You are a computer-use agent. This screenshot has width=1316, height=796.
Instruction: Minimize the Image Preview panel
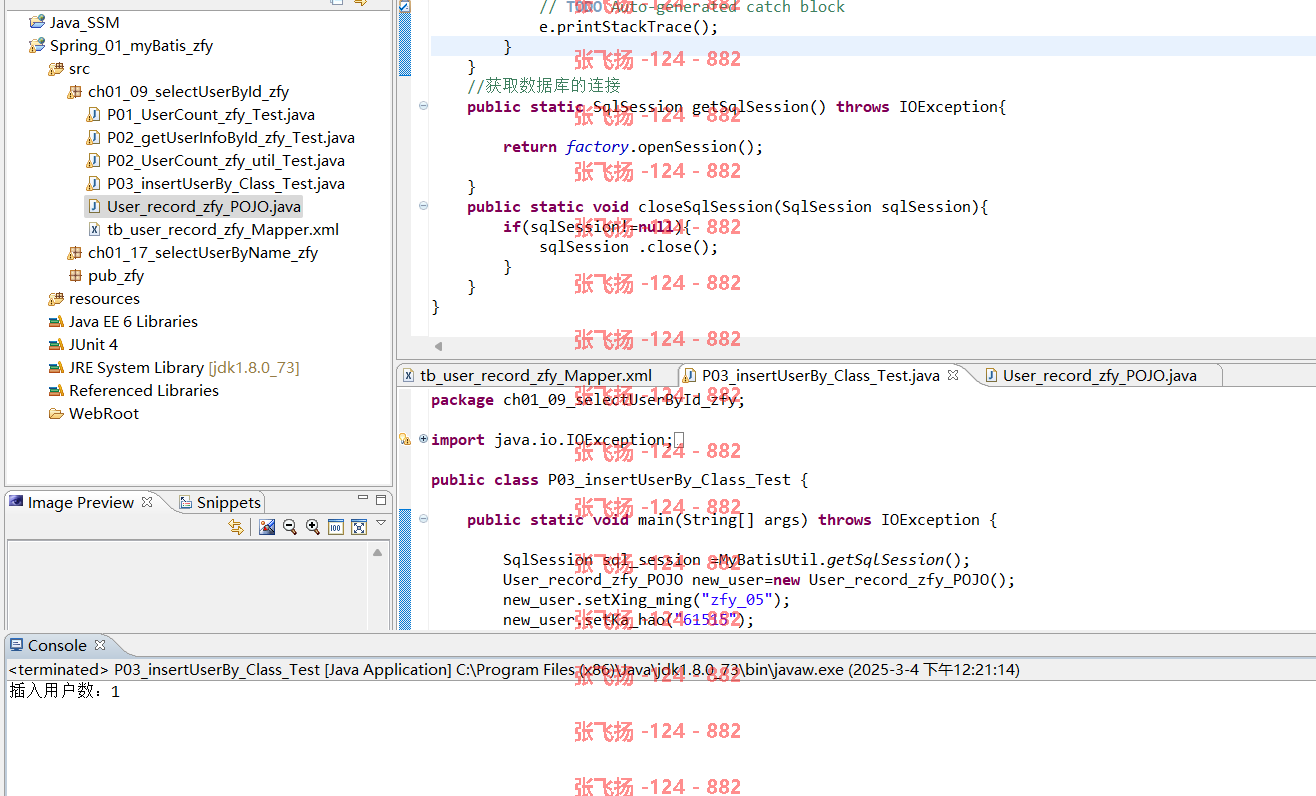pos(363,498)
